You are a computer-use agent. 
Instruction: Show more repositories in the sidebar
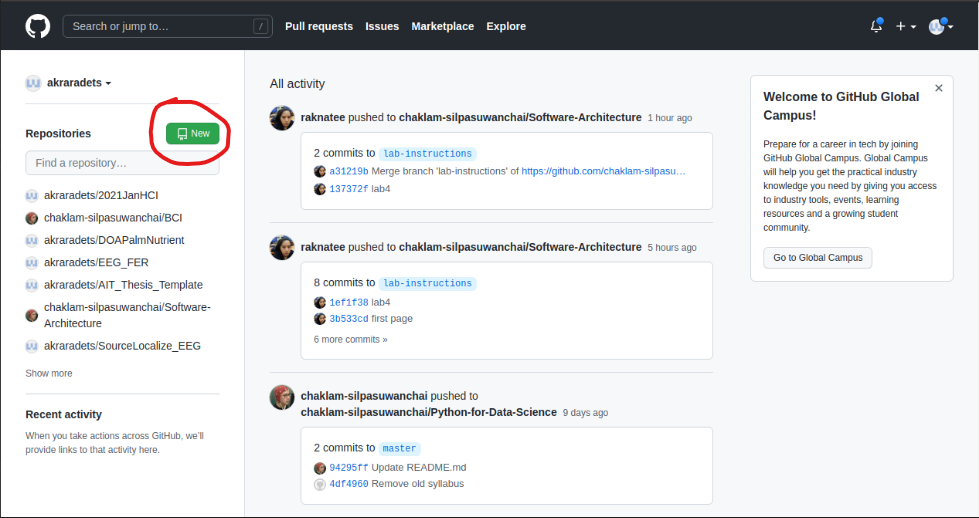(49, 374)
